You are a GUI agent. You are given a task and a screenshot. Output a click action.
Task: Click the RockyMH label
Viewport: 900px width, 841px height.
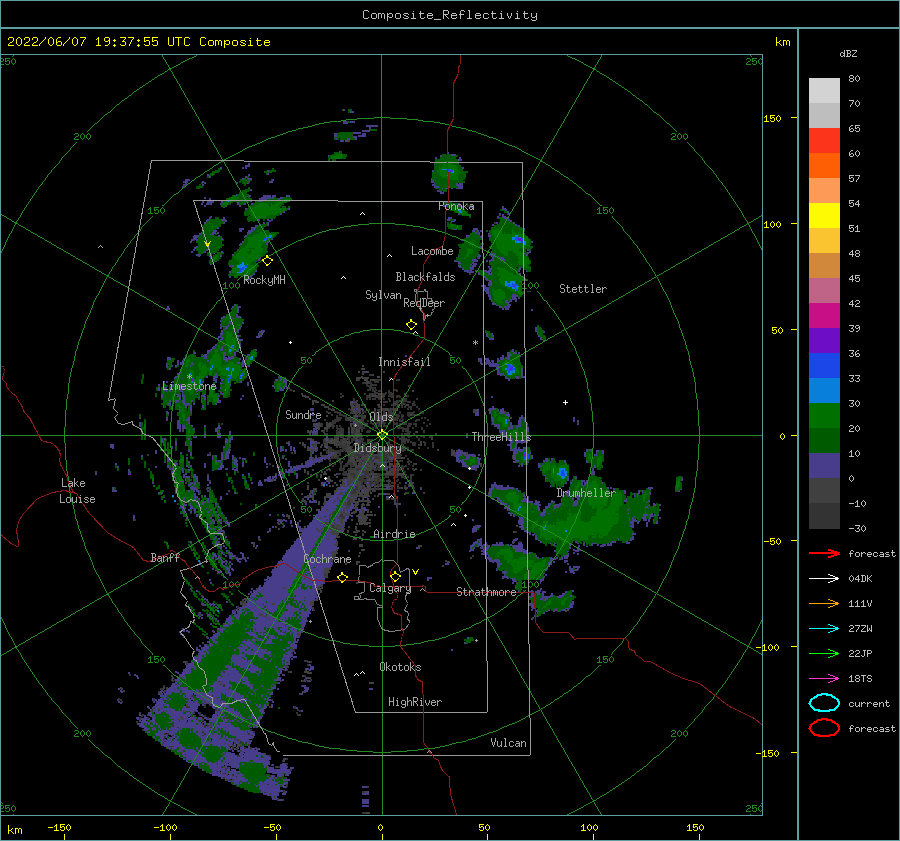pyautogui.click(x=264, y=280)
